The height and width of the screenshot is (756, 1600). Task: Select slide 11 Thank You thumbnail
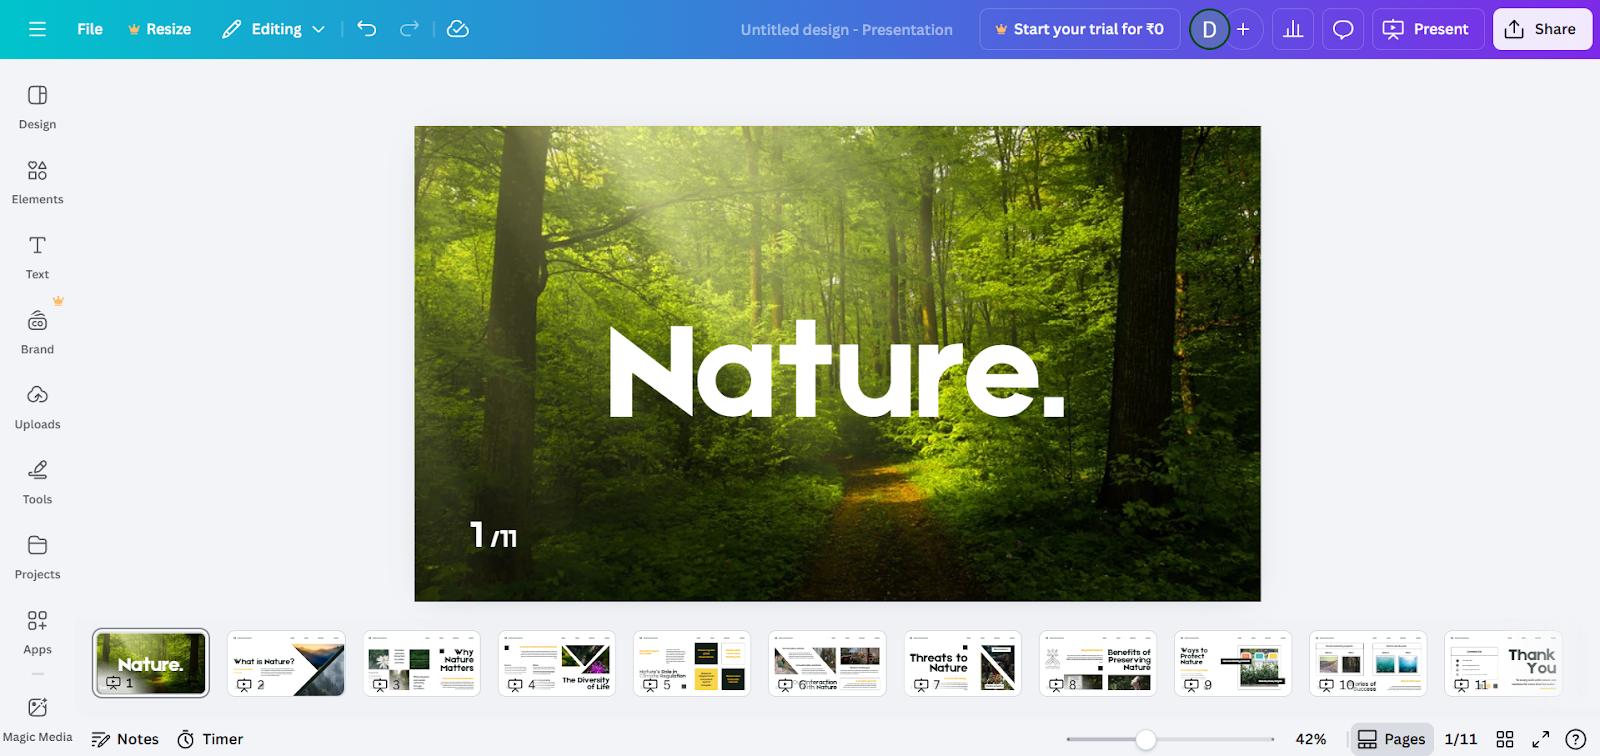tap(1503, 663)
